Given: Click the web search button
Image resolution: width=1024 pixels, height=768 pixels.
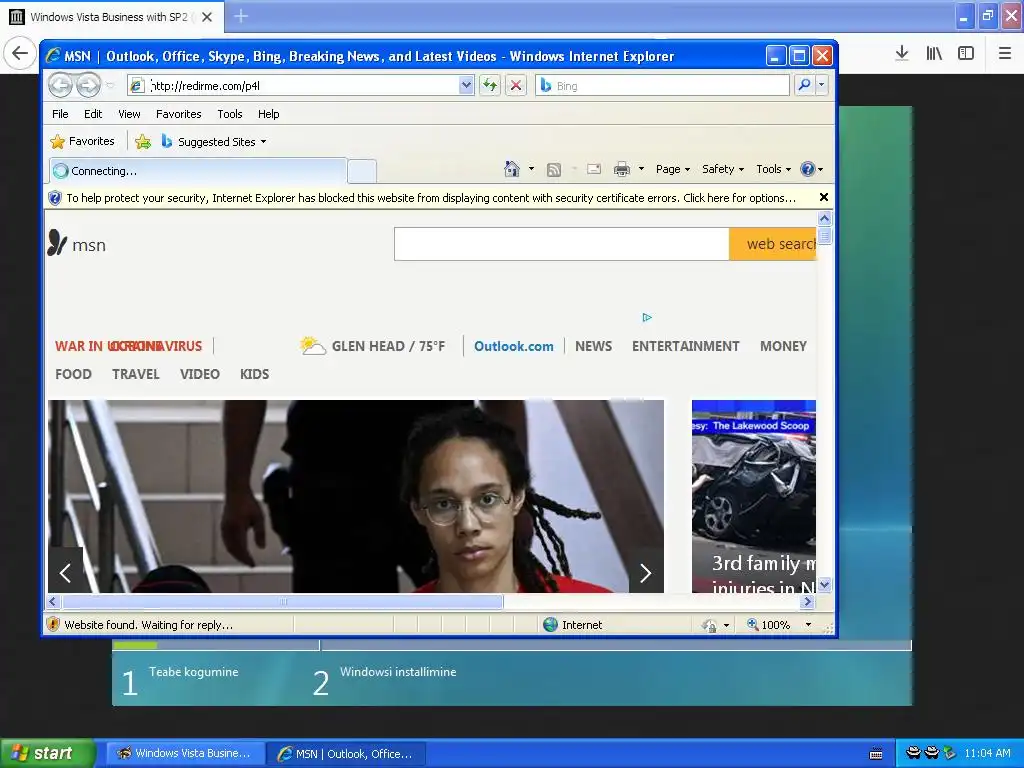Looking at the screenshot, I should [x=773, y=244].
